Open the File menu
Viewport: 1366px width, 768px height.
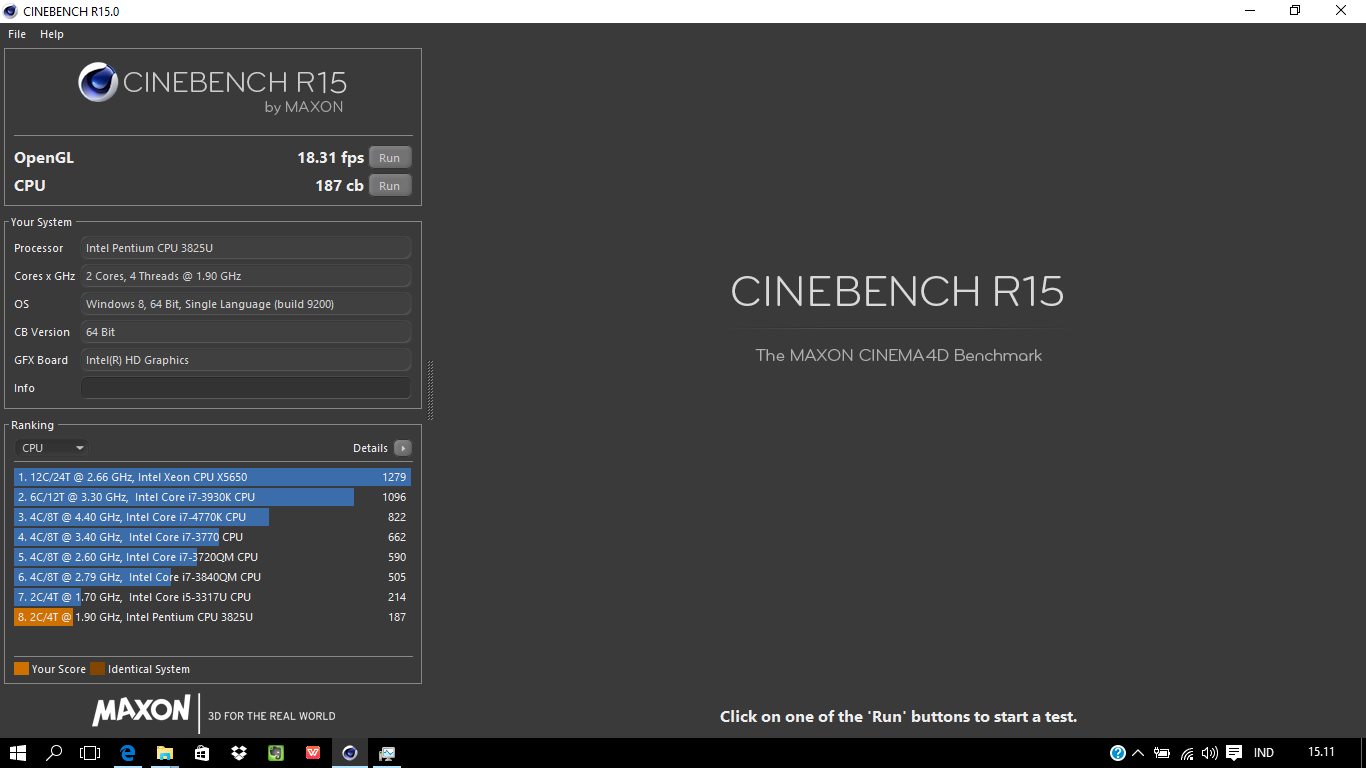click(x=17, y=34)
